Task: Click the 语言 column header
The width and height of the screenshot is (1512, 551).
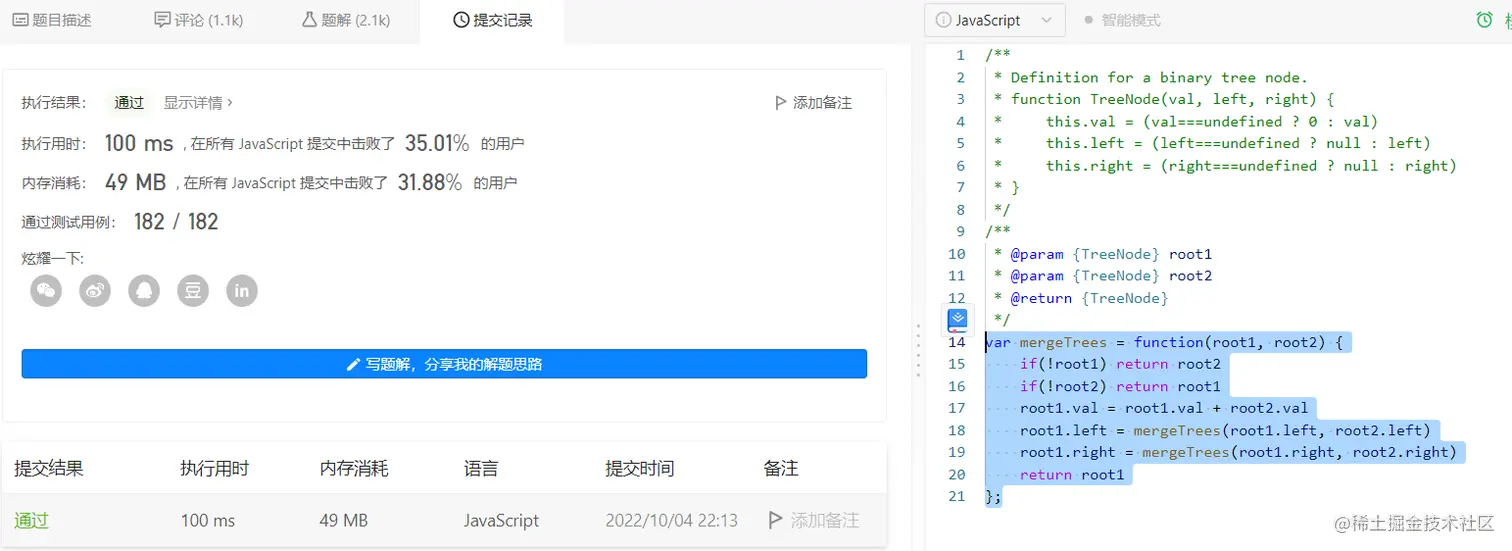Action: (481, 468)
